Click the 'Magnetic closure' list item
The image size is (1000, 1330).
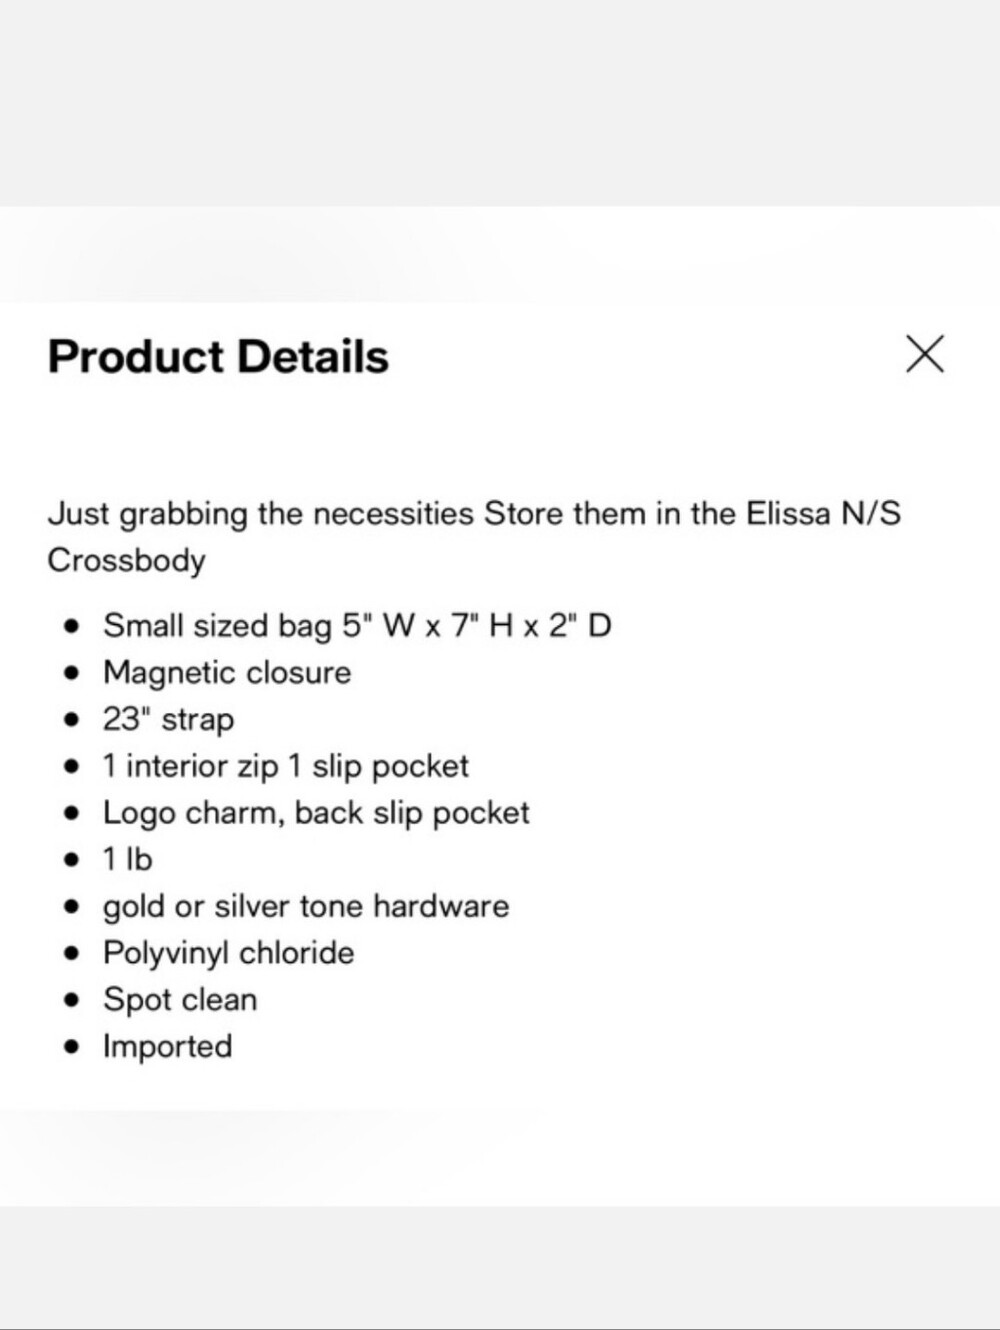[227, 672]
